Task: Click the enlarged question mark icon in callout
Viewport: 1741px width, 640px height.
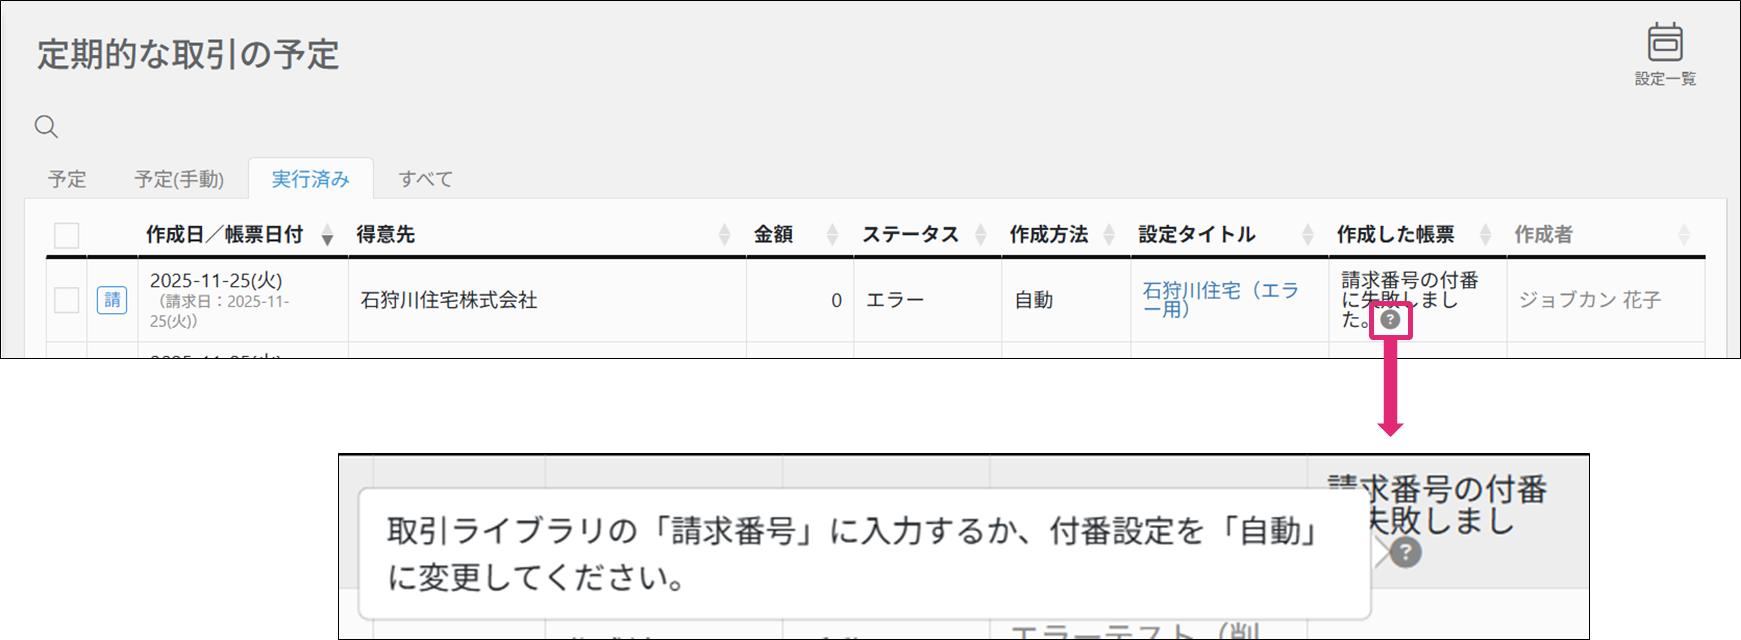Action: coord(1405,552)
